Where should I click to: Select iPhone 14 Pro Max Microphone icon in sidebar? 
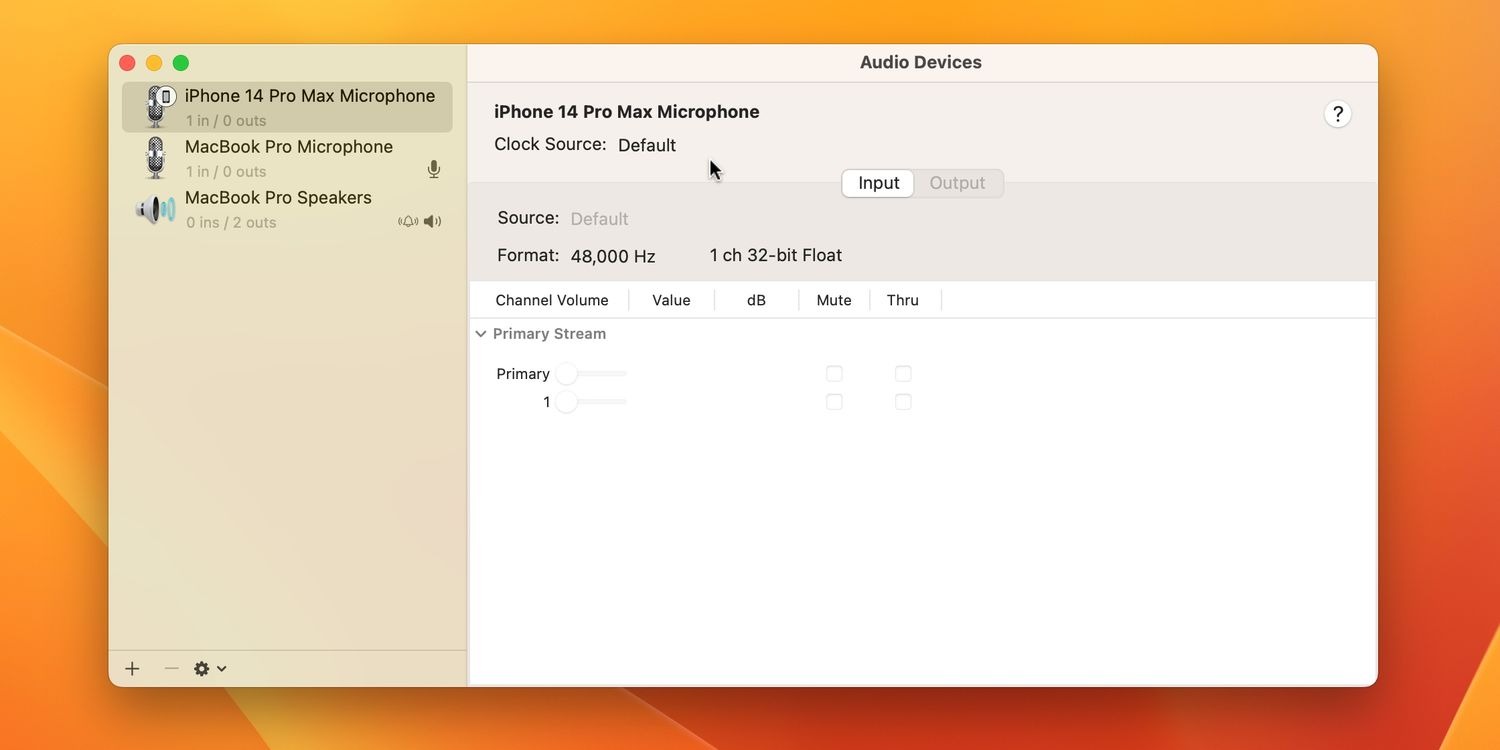157,107
